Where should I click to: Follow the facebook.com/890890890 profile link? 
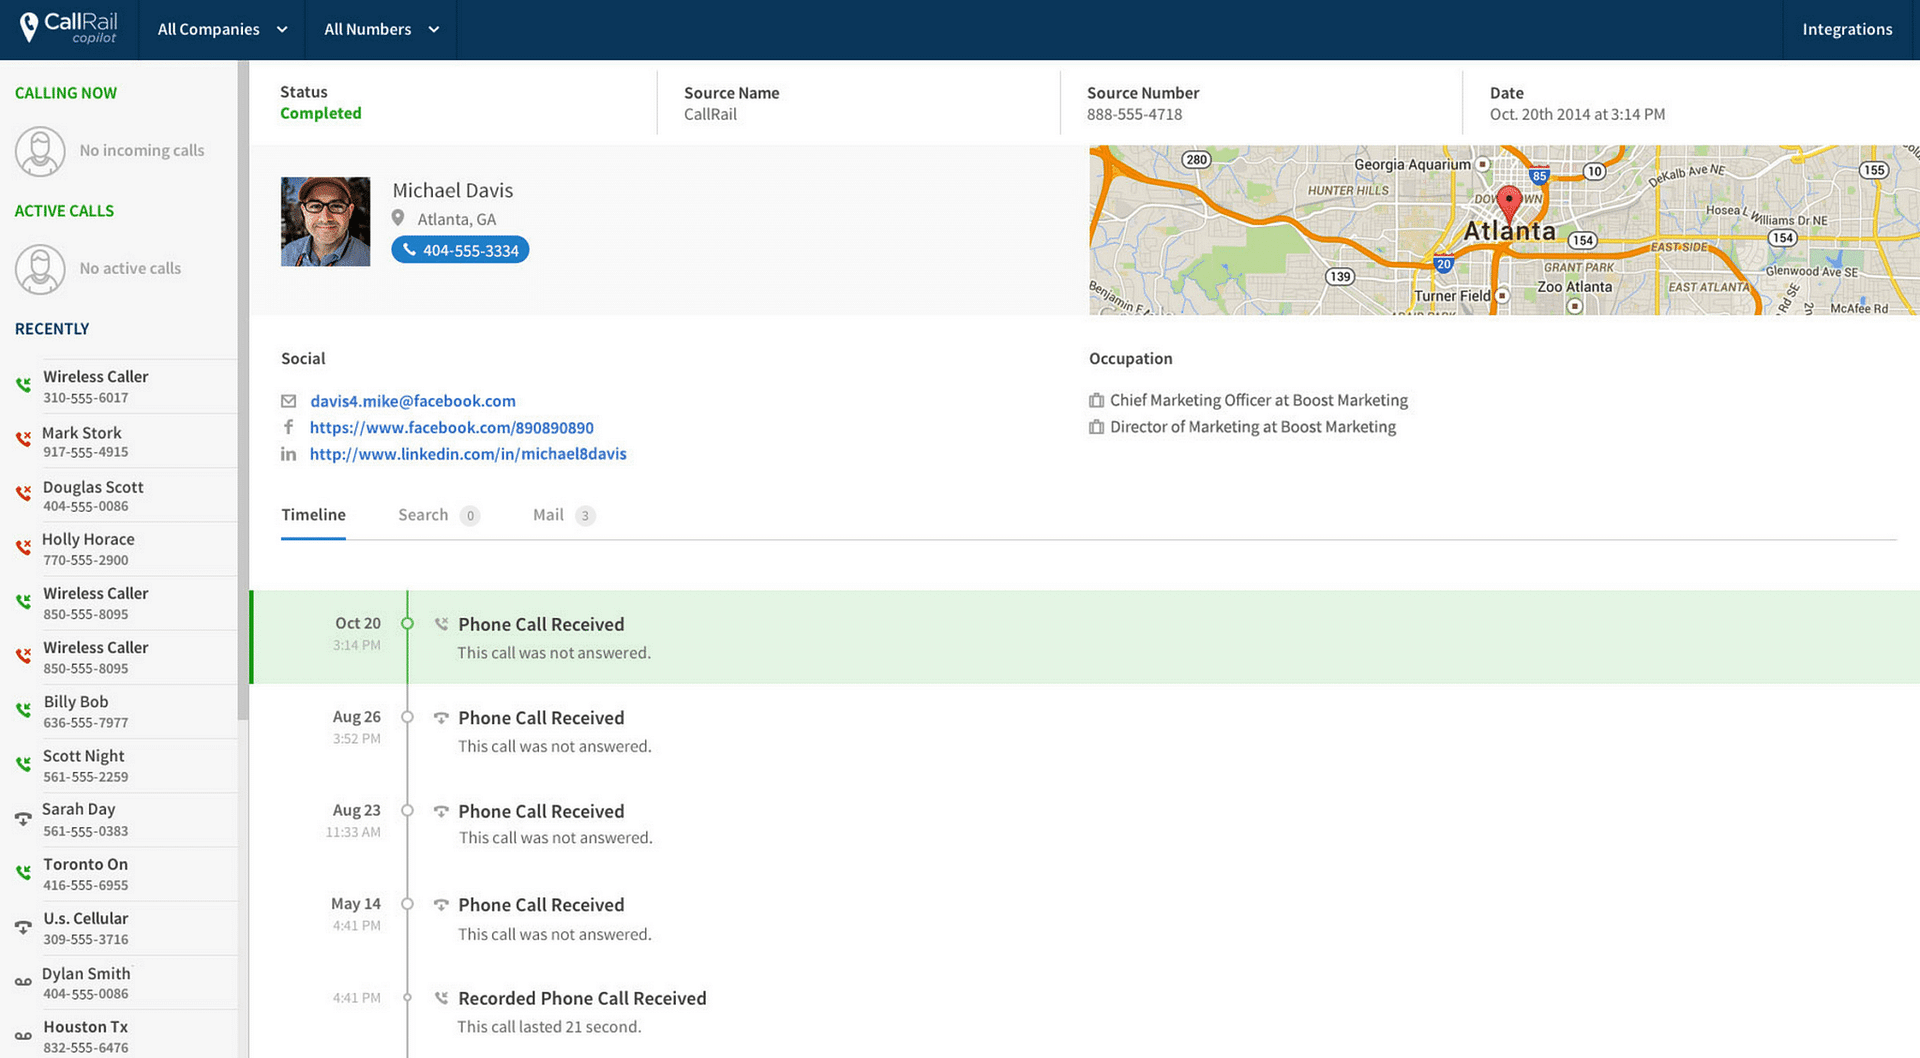(451, 427)
